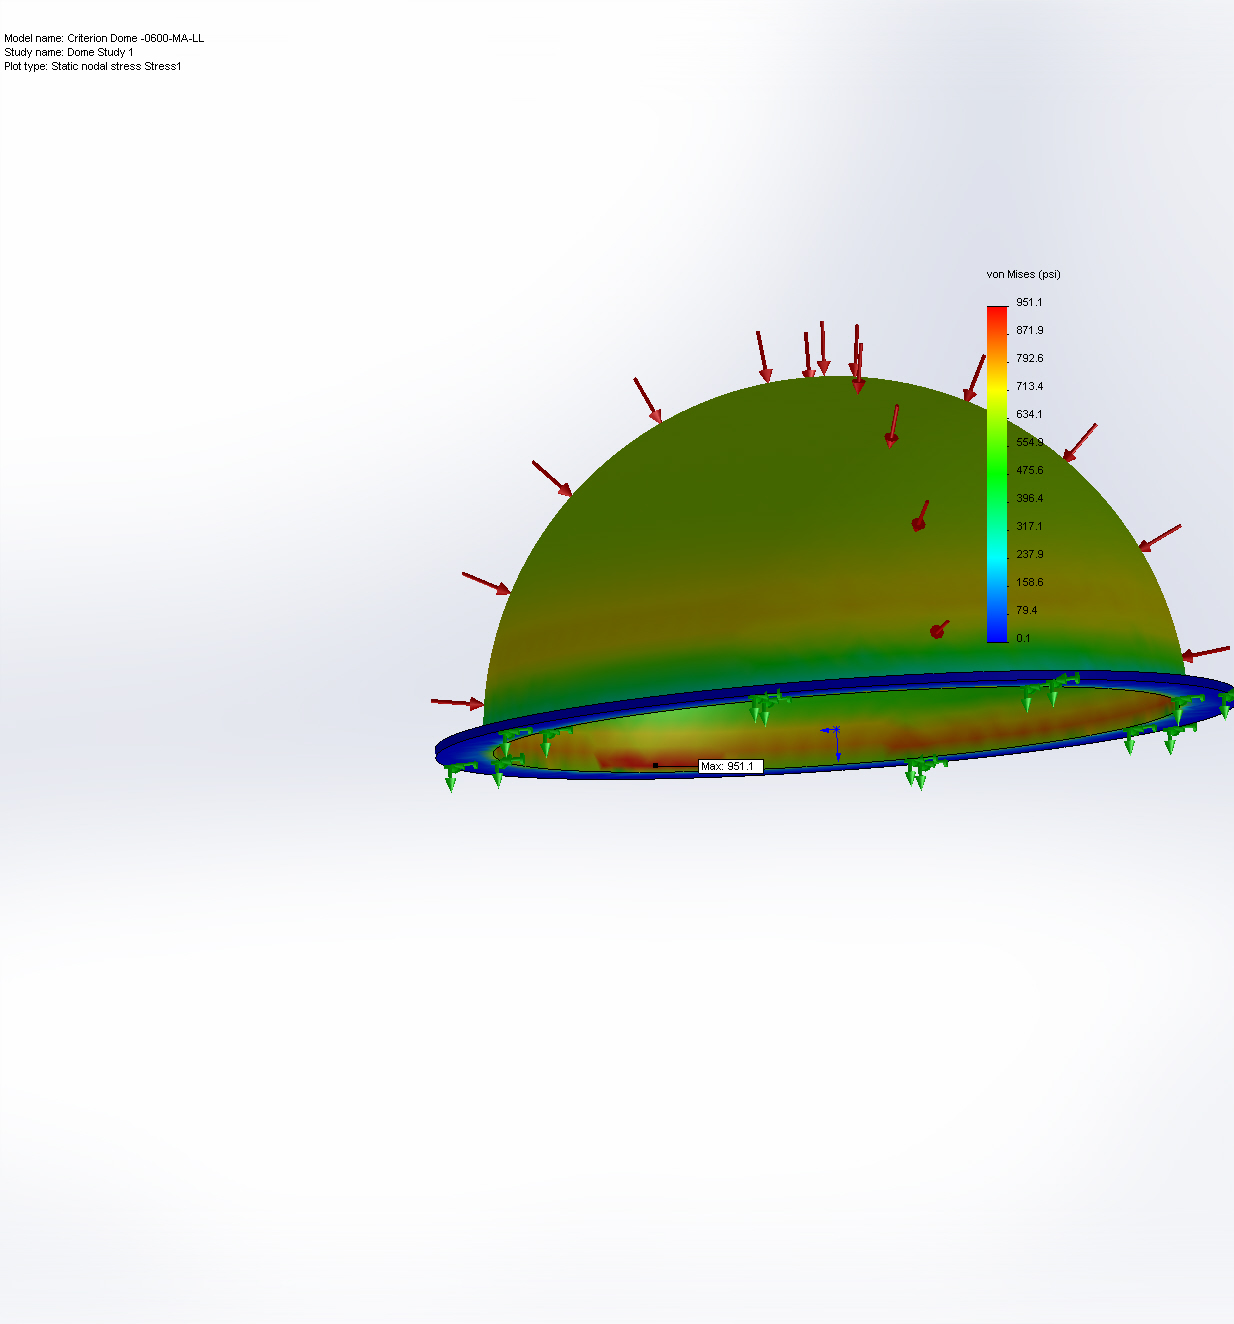Select the 792.6 legend tick label

coord(1029,358)
